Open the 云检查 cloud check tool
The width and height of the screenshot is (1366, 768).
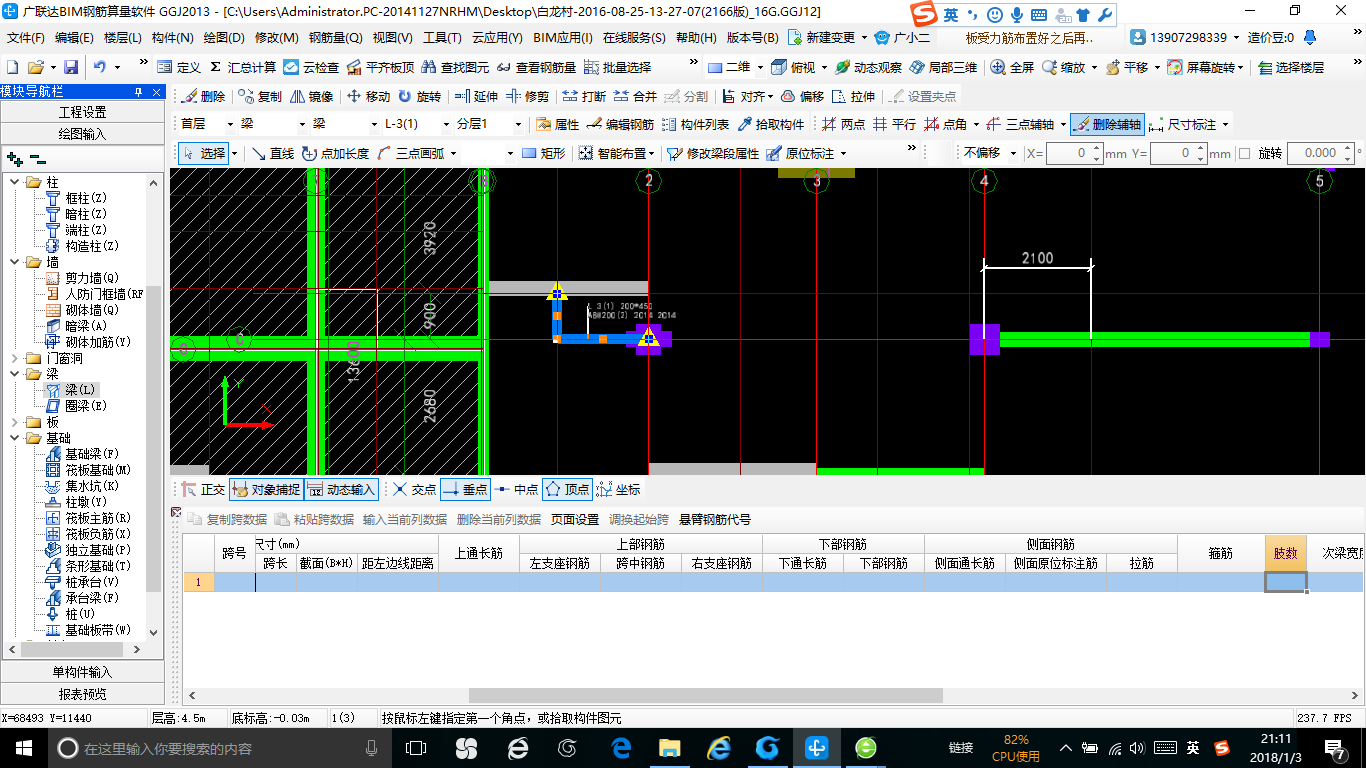pyautogui.click(x=311, y=67)
